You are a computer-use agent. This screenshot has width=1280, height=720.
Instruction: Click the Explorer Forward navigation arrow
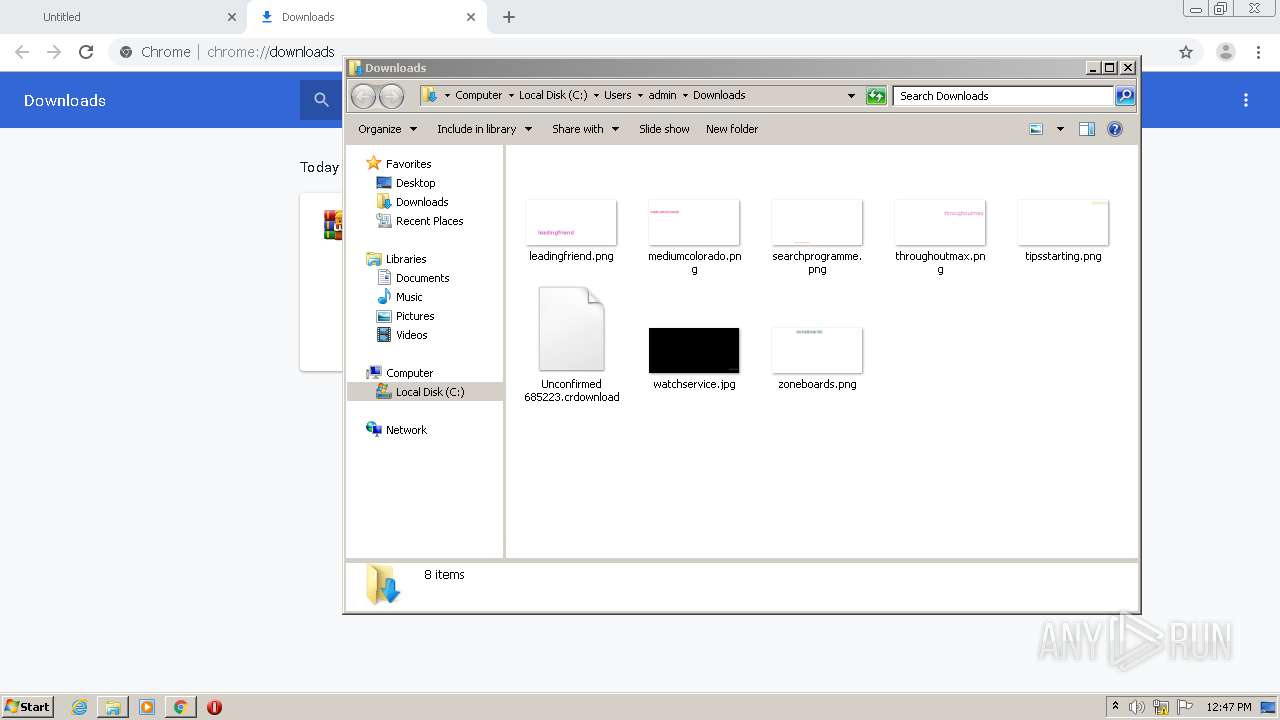pos(391,96)
